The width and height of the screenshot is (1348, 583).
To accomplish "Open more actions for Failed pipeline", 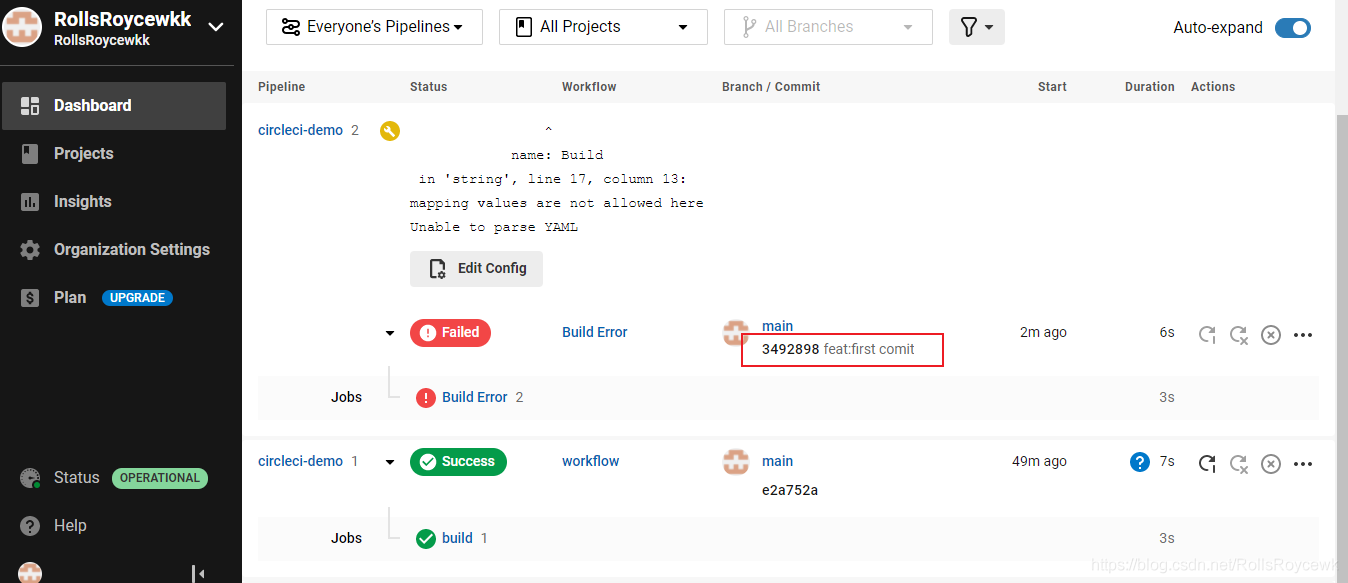I will [x=1302, y=335].
